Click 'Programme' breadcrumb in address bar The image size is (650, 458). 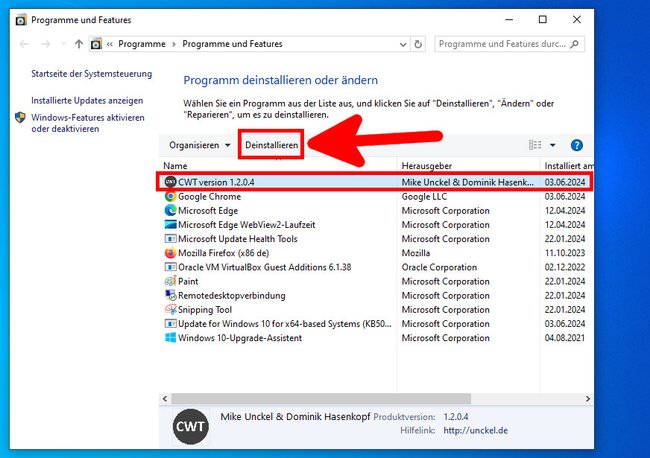click(x=142, y=44)
